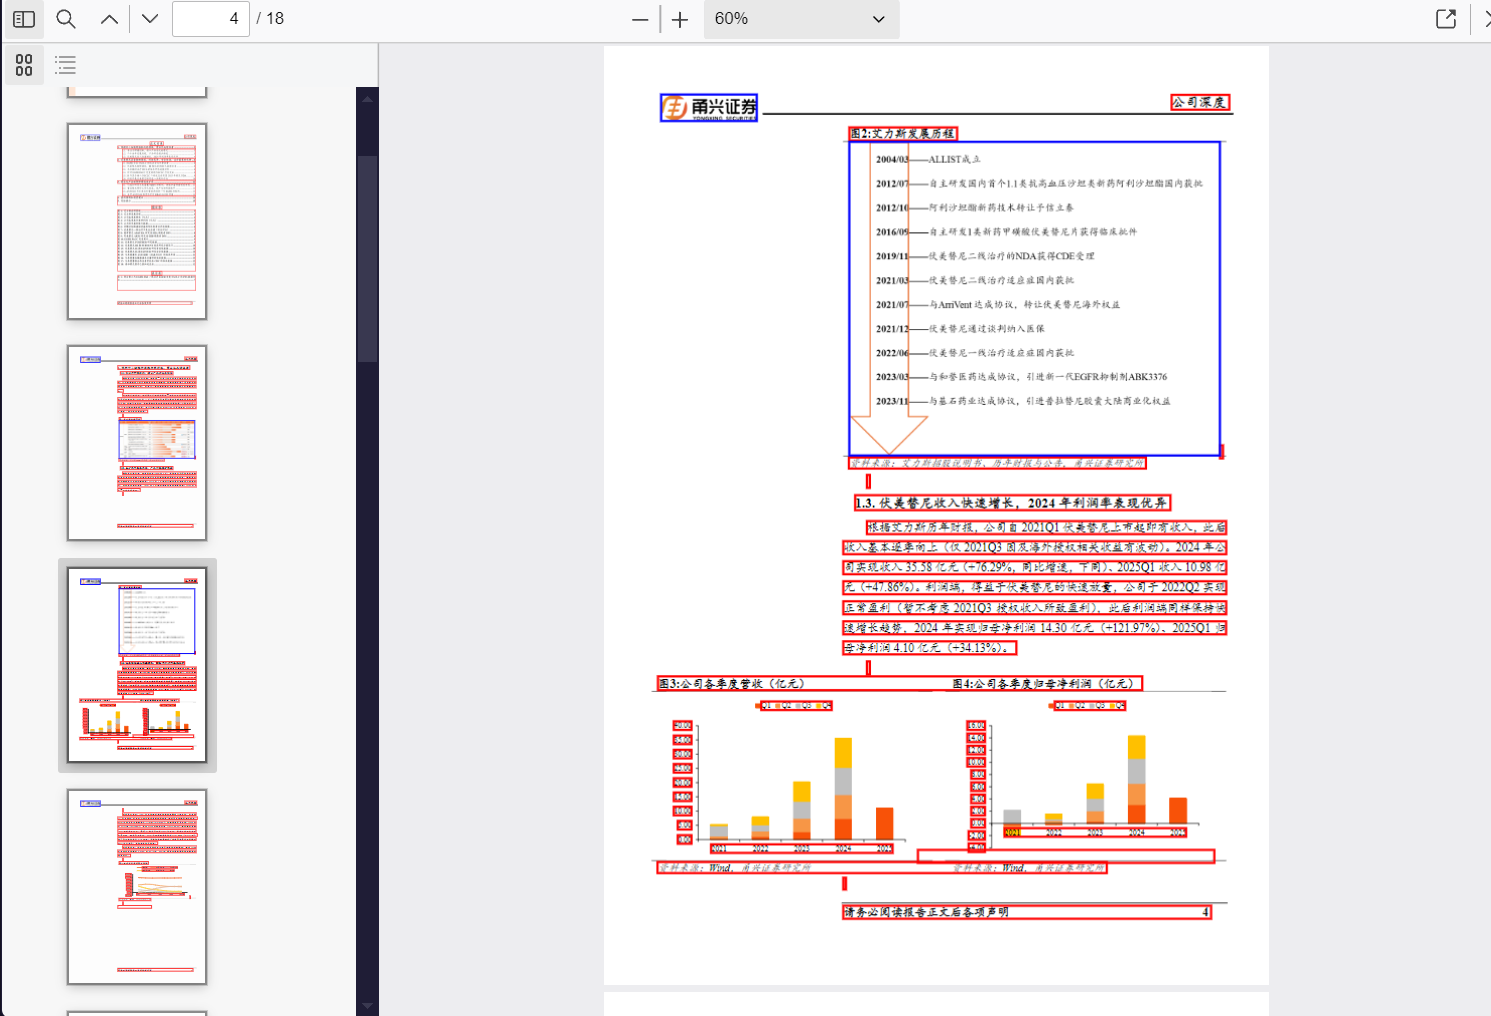
Task: Open the 60% zoom level dropdown
Action: [801, 19]
